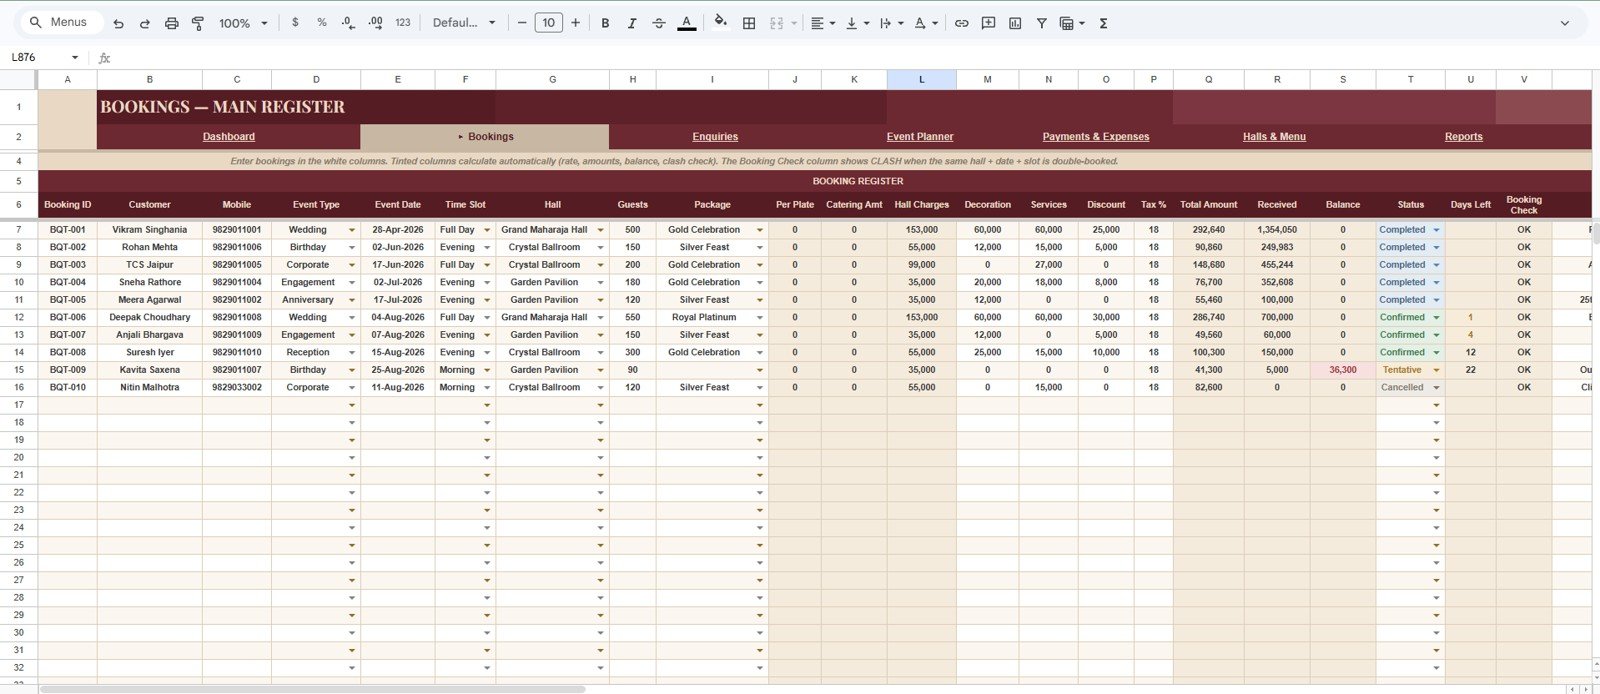Open the borders tool

(x=749, y=23)
